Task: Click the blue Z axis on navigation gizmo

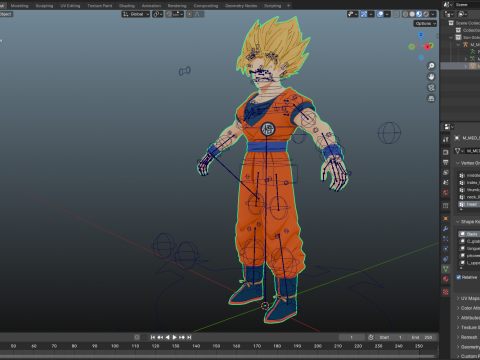Action: (421, 34)
